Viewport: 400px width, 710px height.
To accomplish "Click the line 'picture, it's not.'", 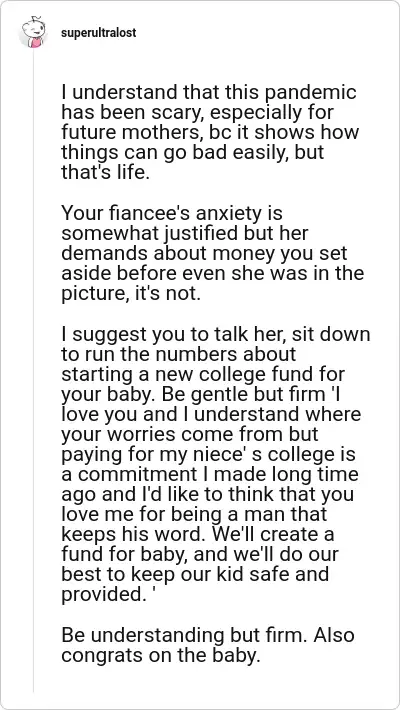I will pos(130,293).
